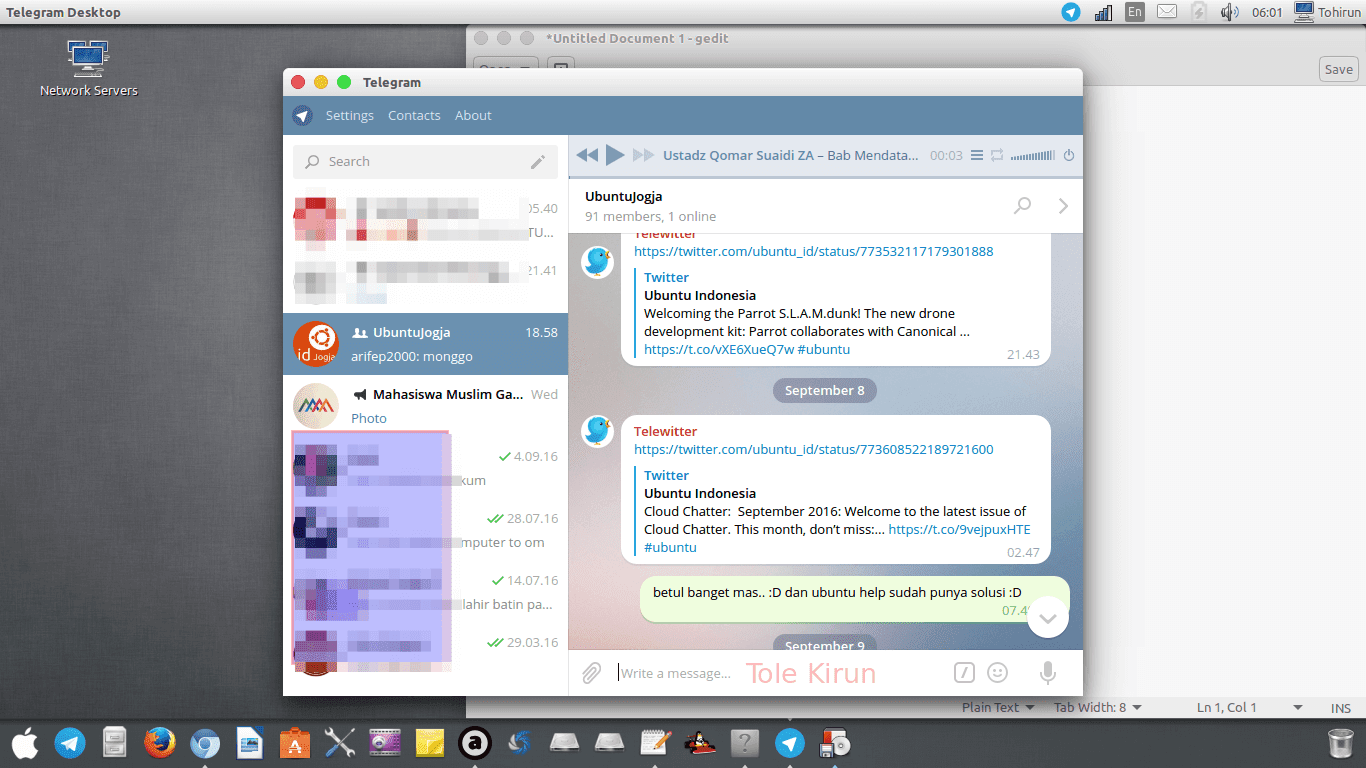Click Telegram icon in top system tray
This screenshot has height=768, width=1366.
point(1071,12)
